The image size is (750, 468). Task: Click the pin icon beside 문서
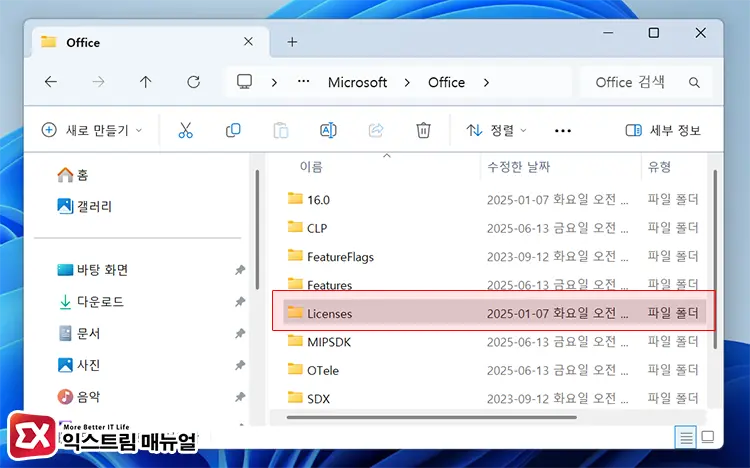pos(240,334)
